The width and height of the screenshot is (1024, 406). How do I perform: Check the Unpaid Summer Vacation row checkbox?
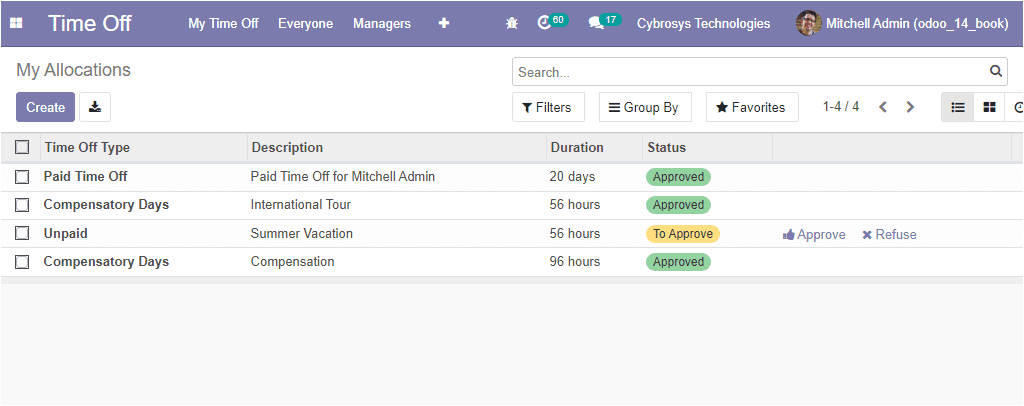tap(22, 234)
